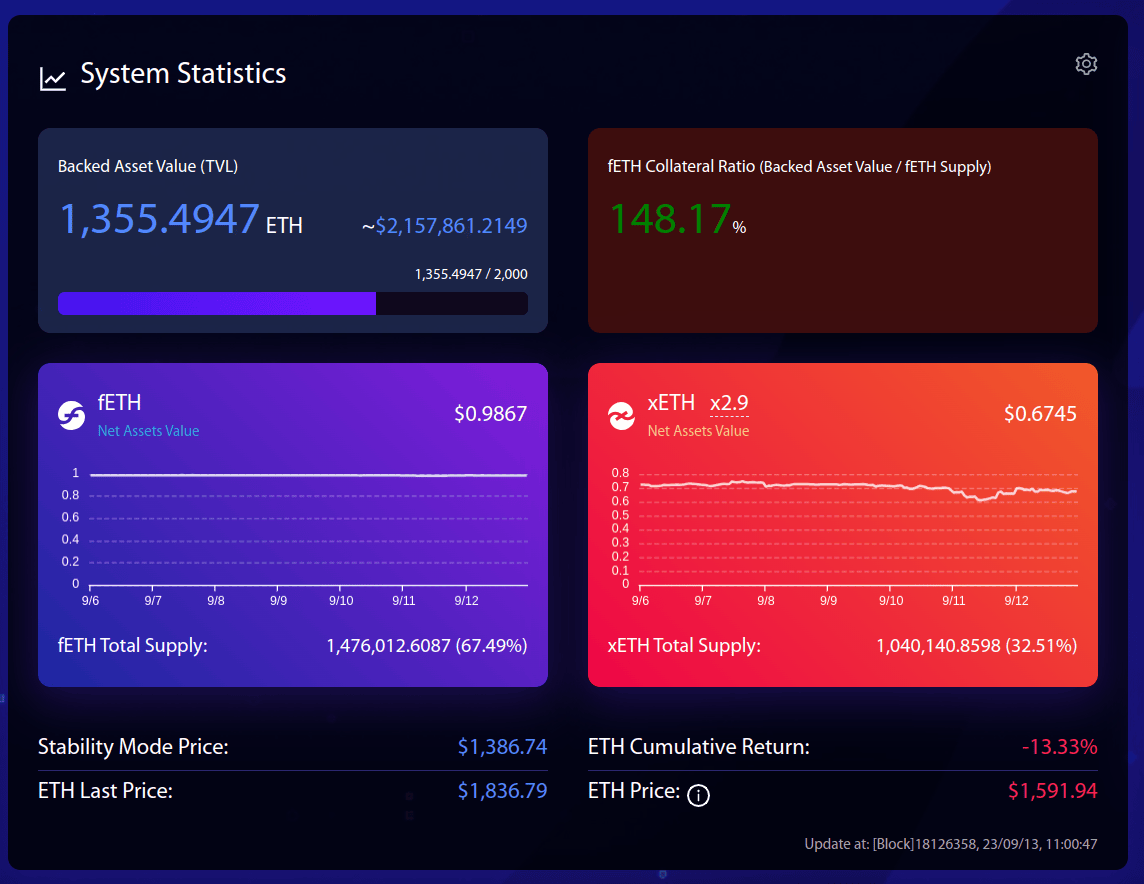Click the xETH Net Assets Value label

pyautogui.click(x=698, y=431)
